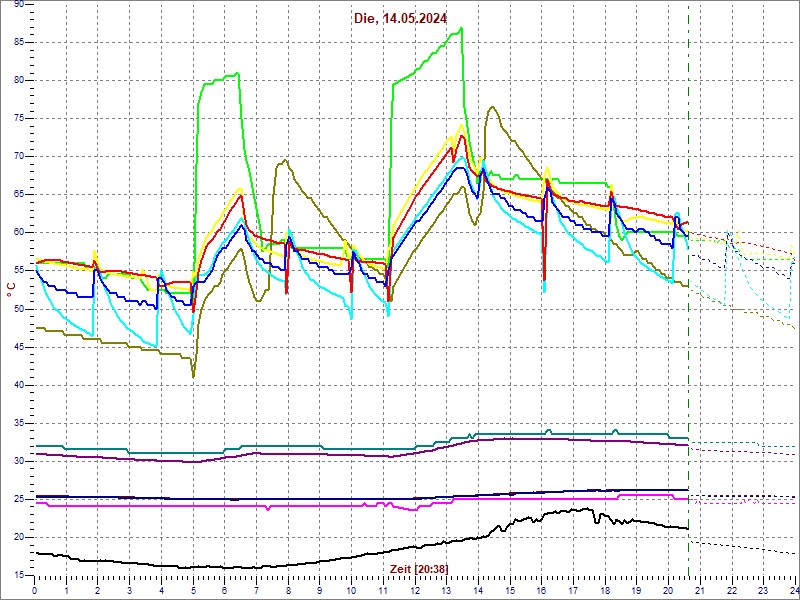
Task: Select hour 15 on the time axis
Action: click(x=510, y=590)
